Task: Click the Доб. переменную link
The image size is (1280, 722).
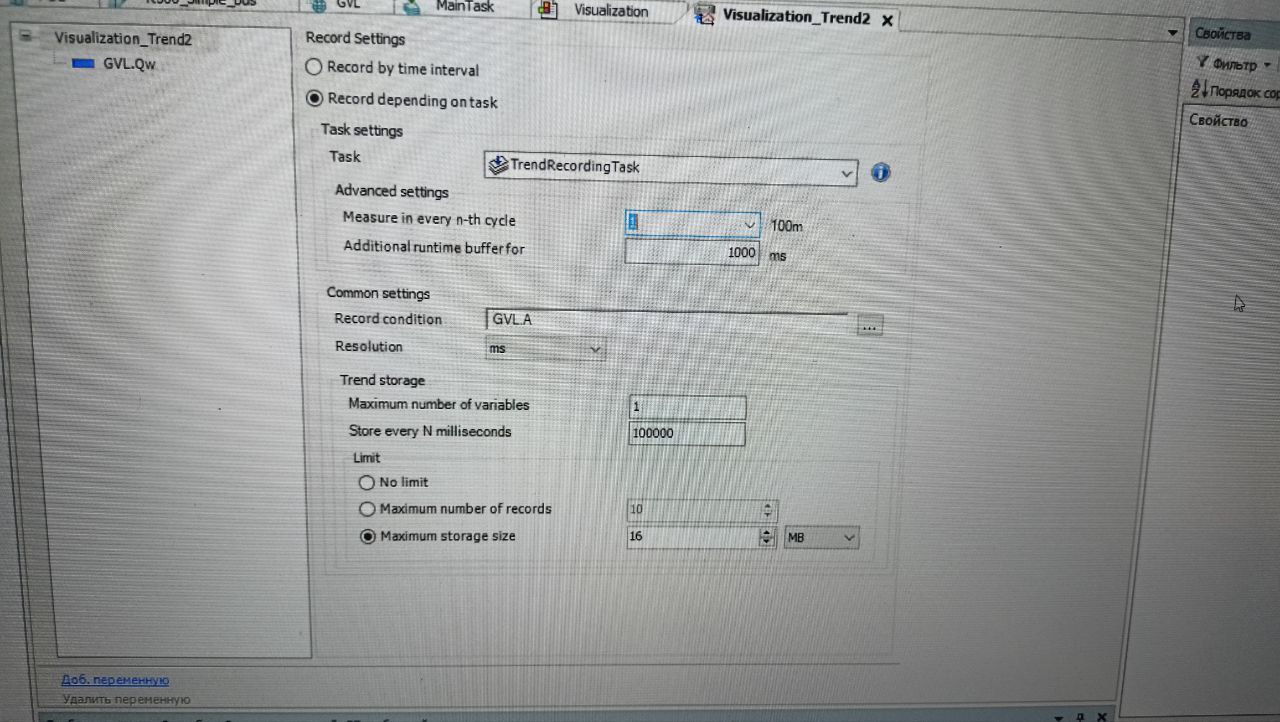Action: (x=113, y=679)
